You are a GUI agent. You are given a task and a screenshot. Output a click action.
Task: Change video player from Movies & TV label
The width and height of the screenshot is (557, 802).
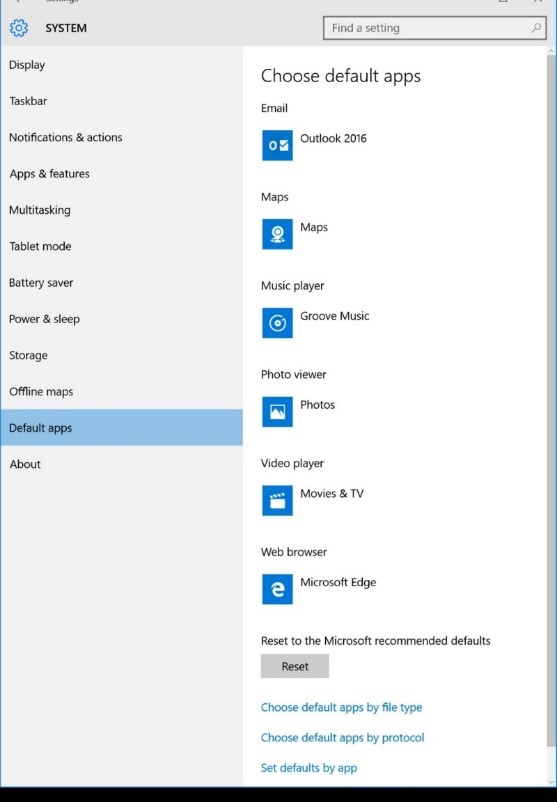click(331, 494)
